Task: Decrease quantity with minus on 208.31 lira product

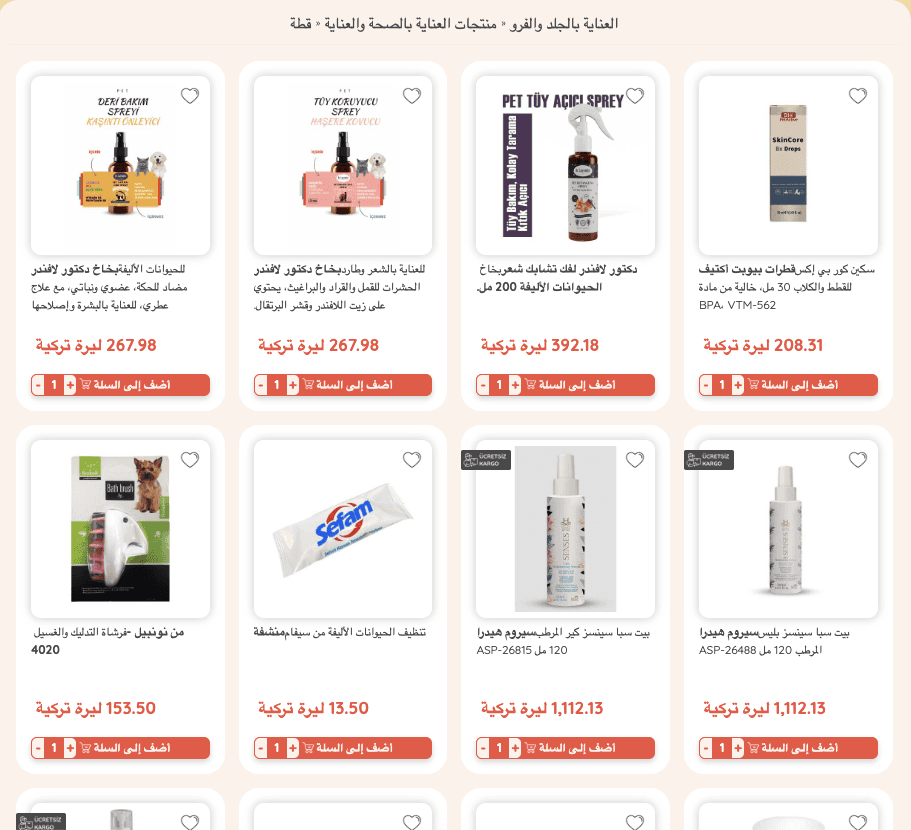Action: click(706, 385)
